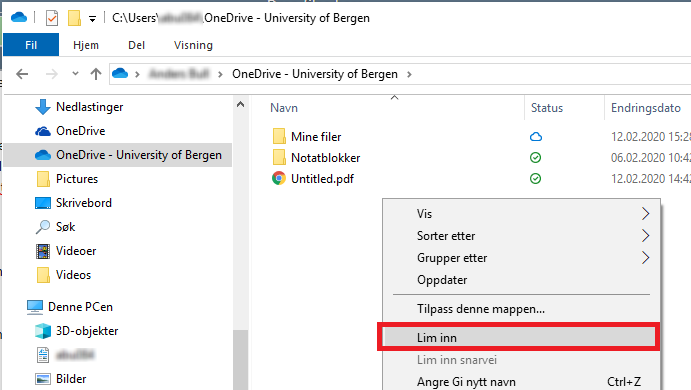
Task: Switch to the Visning tab
Action: (x=193, y=45)
